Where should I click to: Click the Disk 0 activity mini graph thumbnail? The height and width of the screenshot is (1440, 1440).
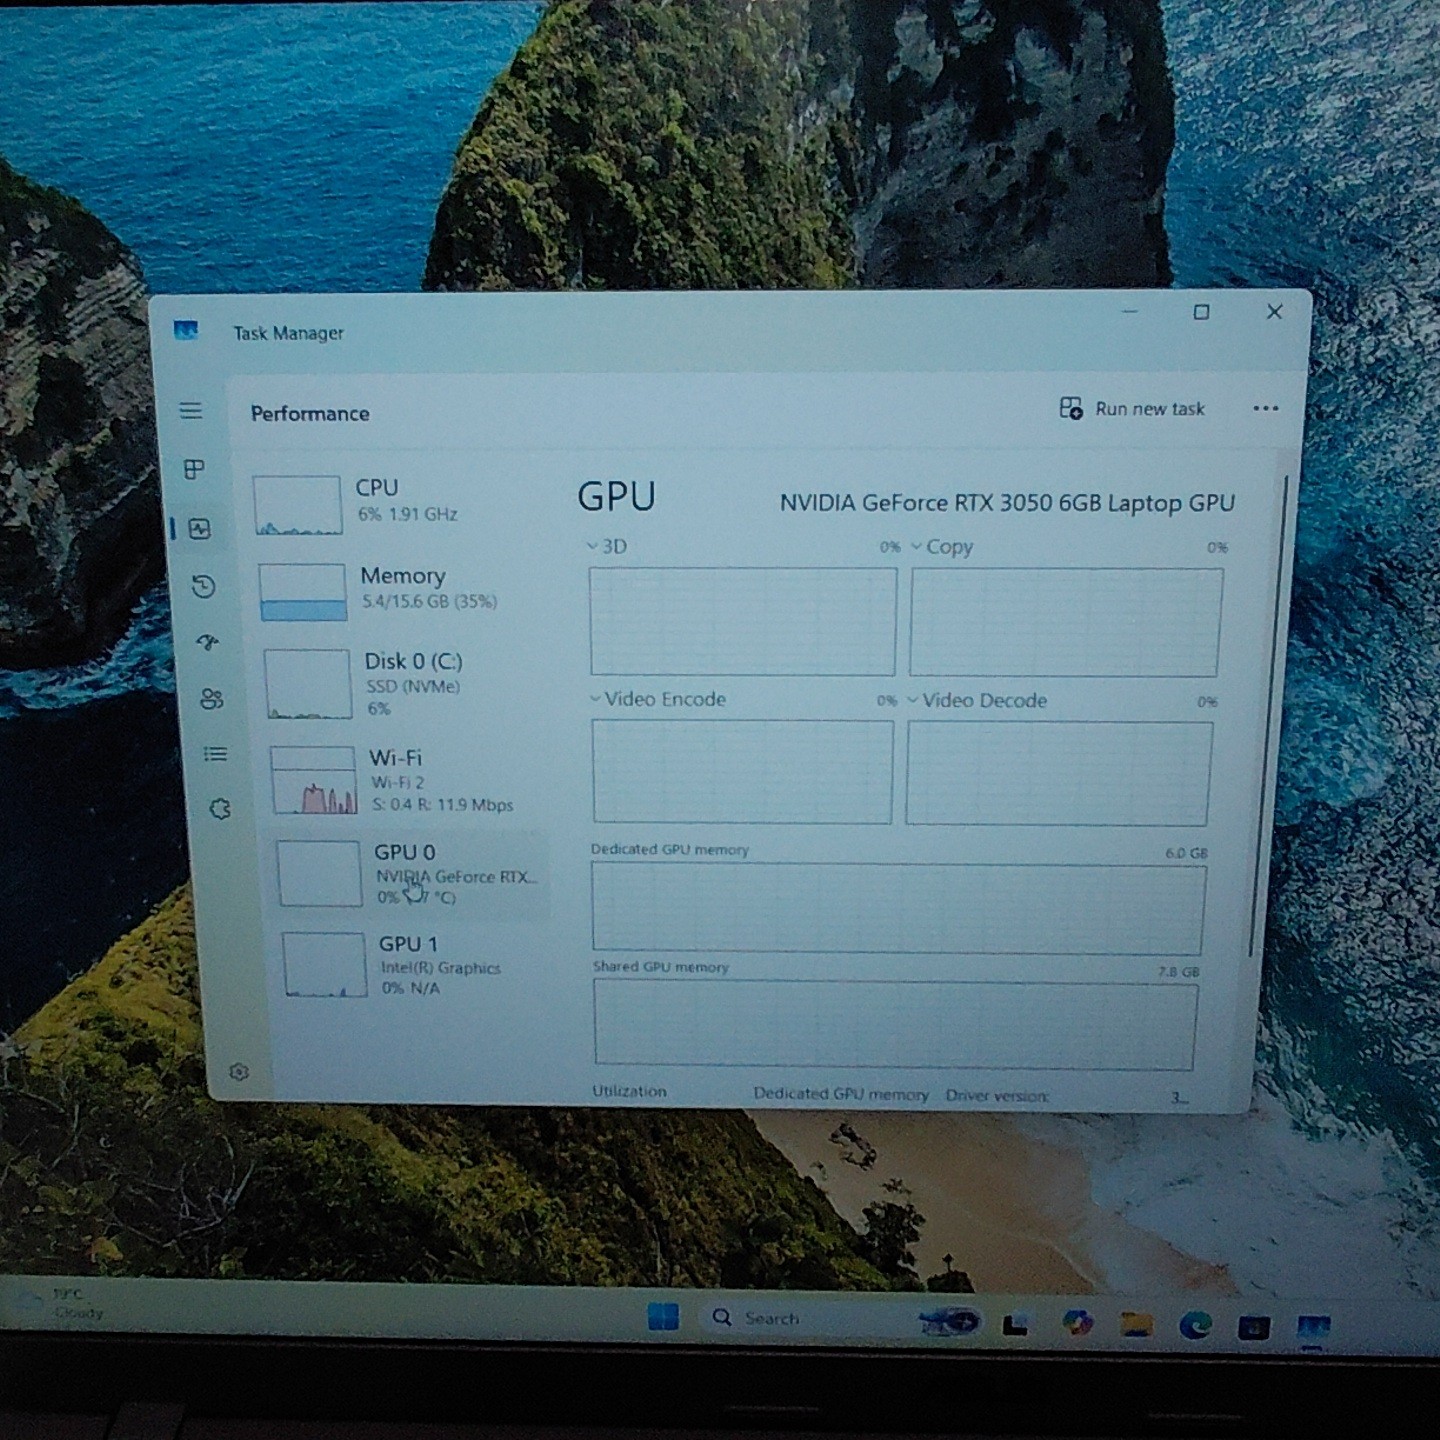tap(308, 684)
